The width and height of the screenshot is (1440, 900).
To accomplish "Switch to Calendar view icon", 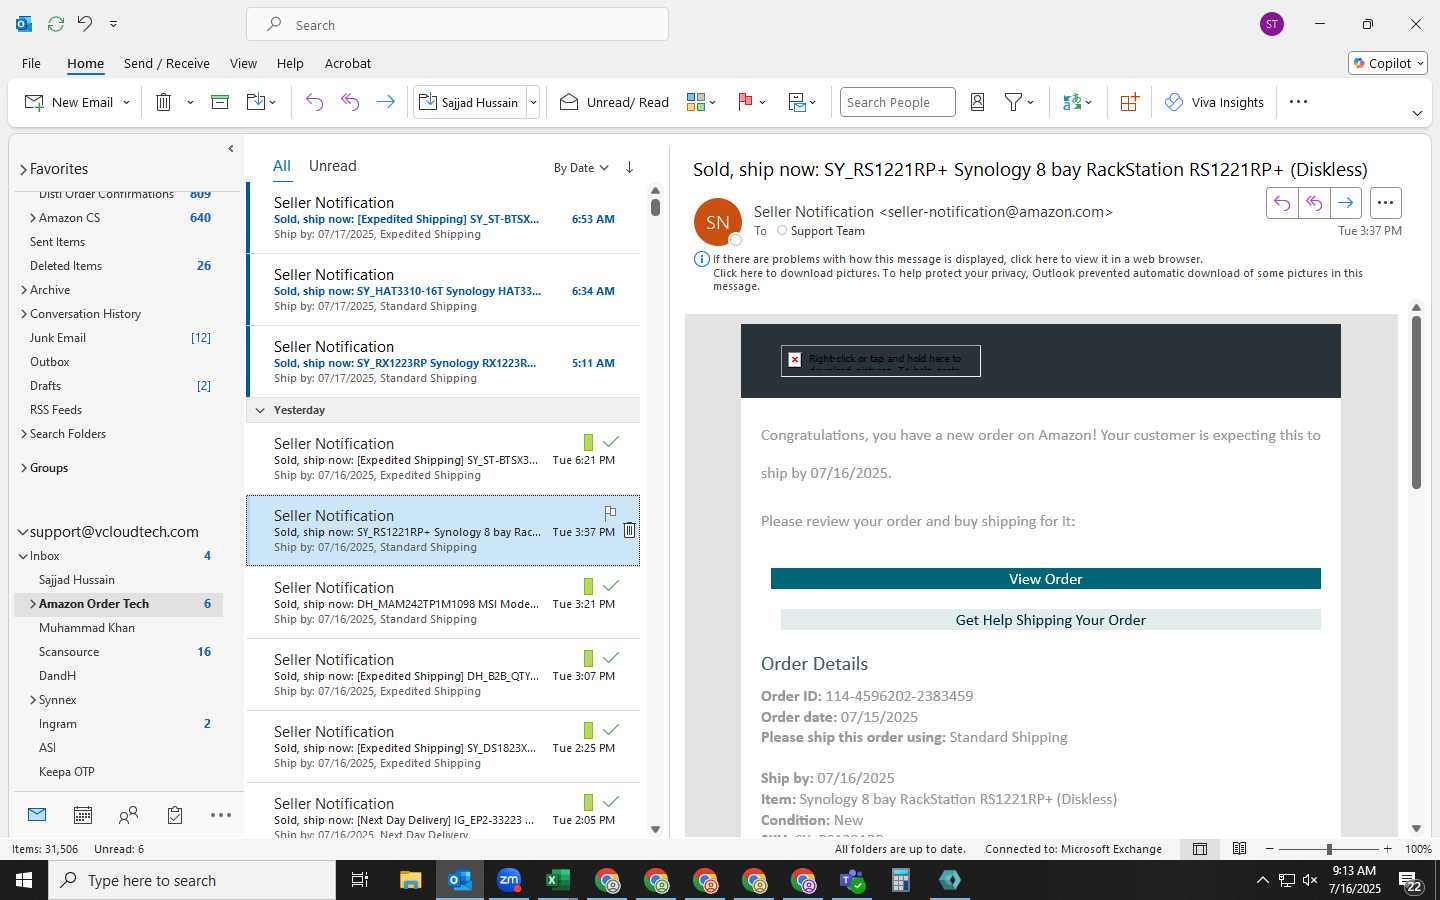I will (83, 815).
